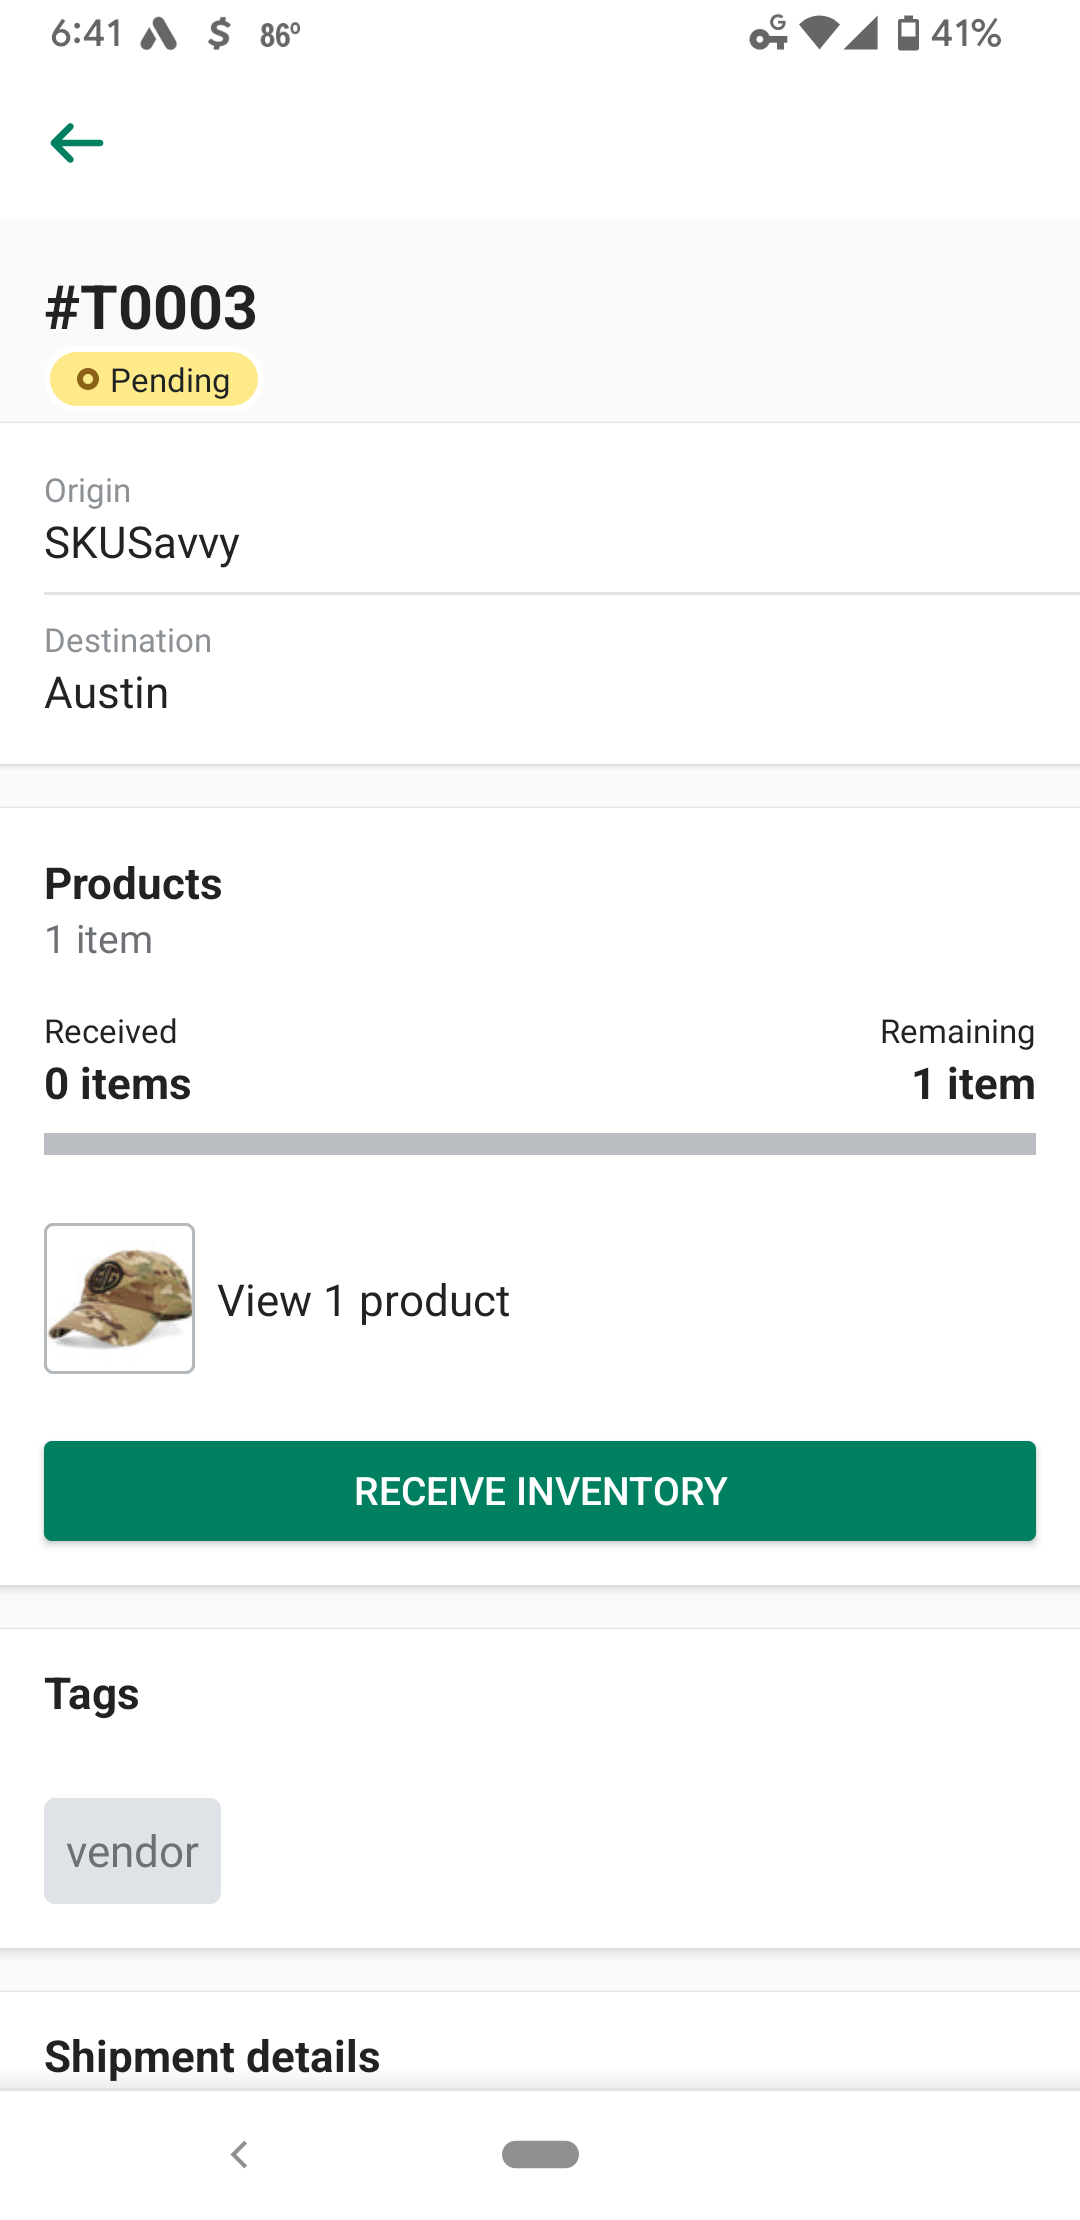Tap the #T0003 transfer title
The height and width of the screenshot is (2220, 1080).
point(151,308)
